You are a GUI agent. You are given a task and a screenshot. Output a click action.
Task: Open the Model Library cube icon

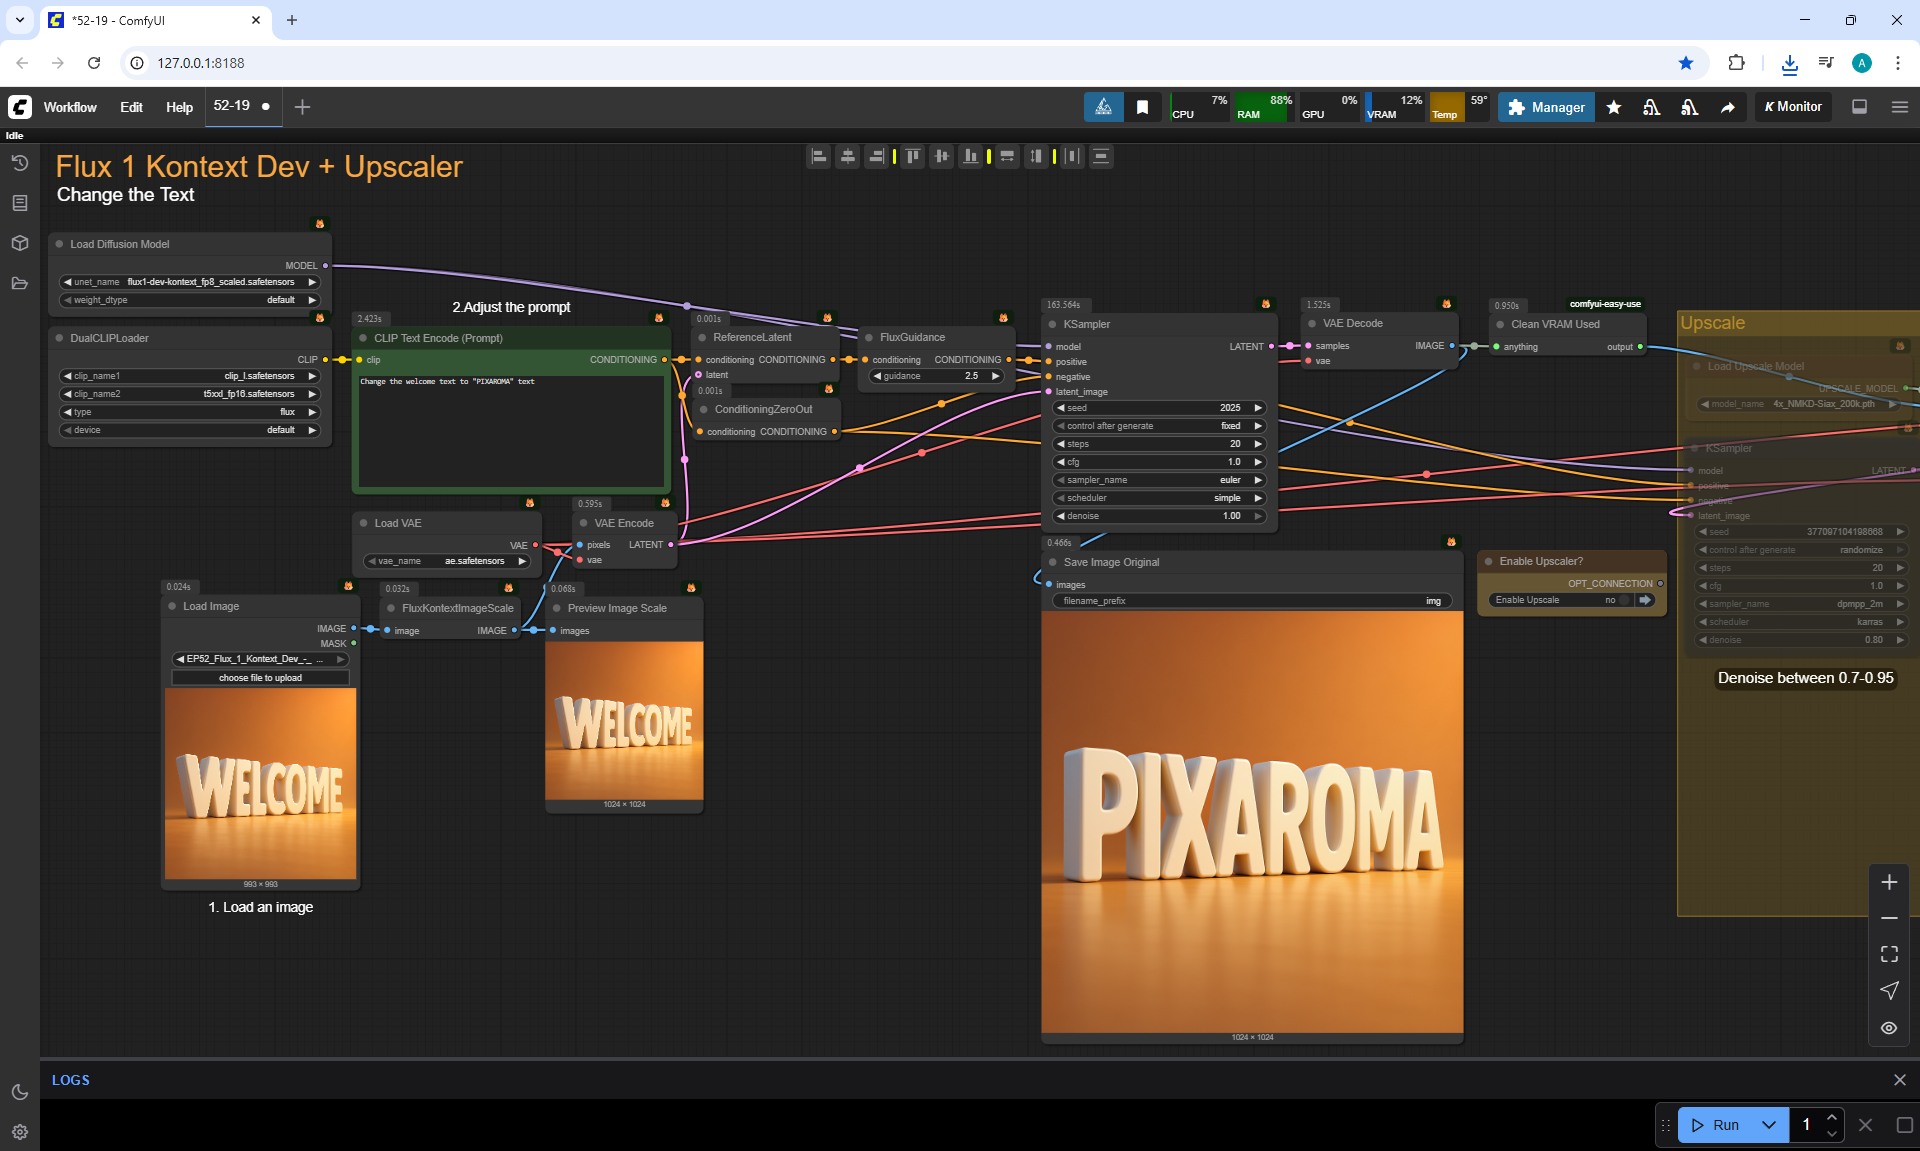20,243
